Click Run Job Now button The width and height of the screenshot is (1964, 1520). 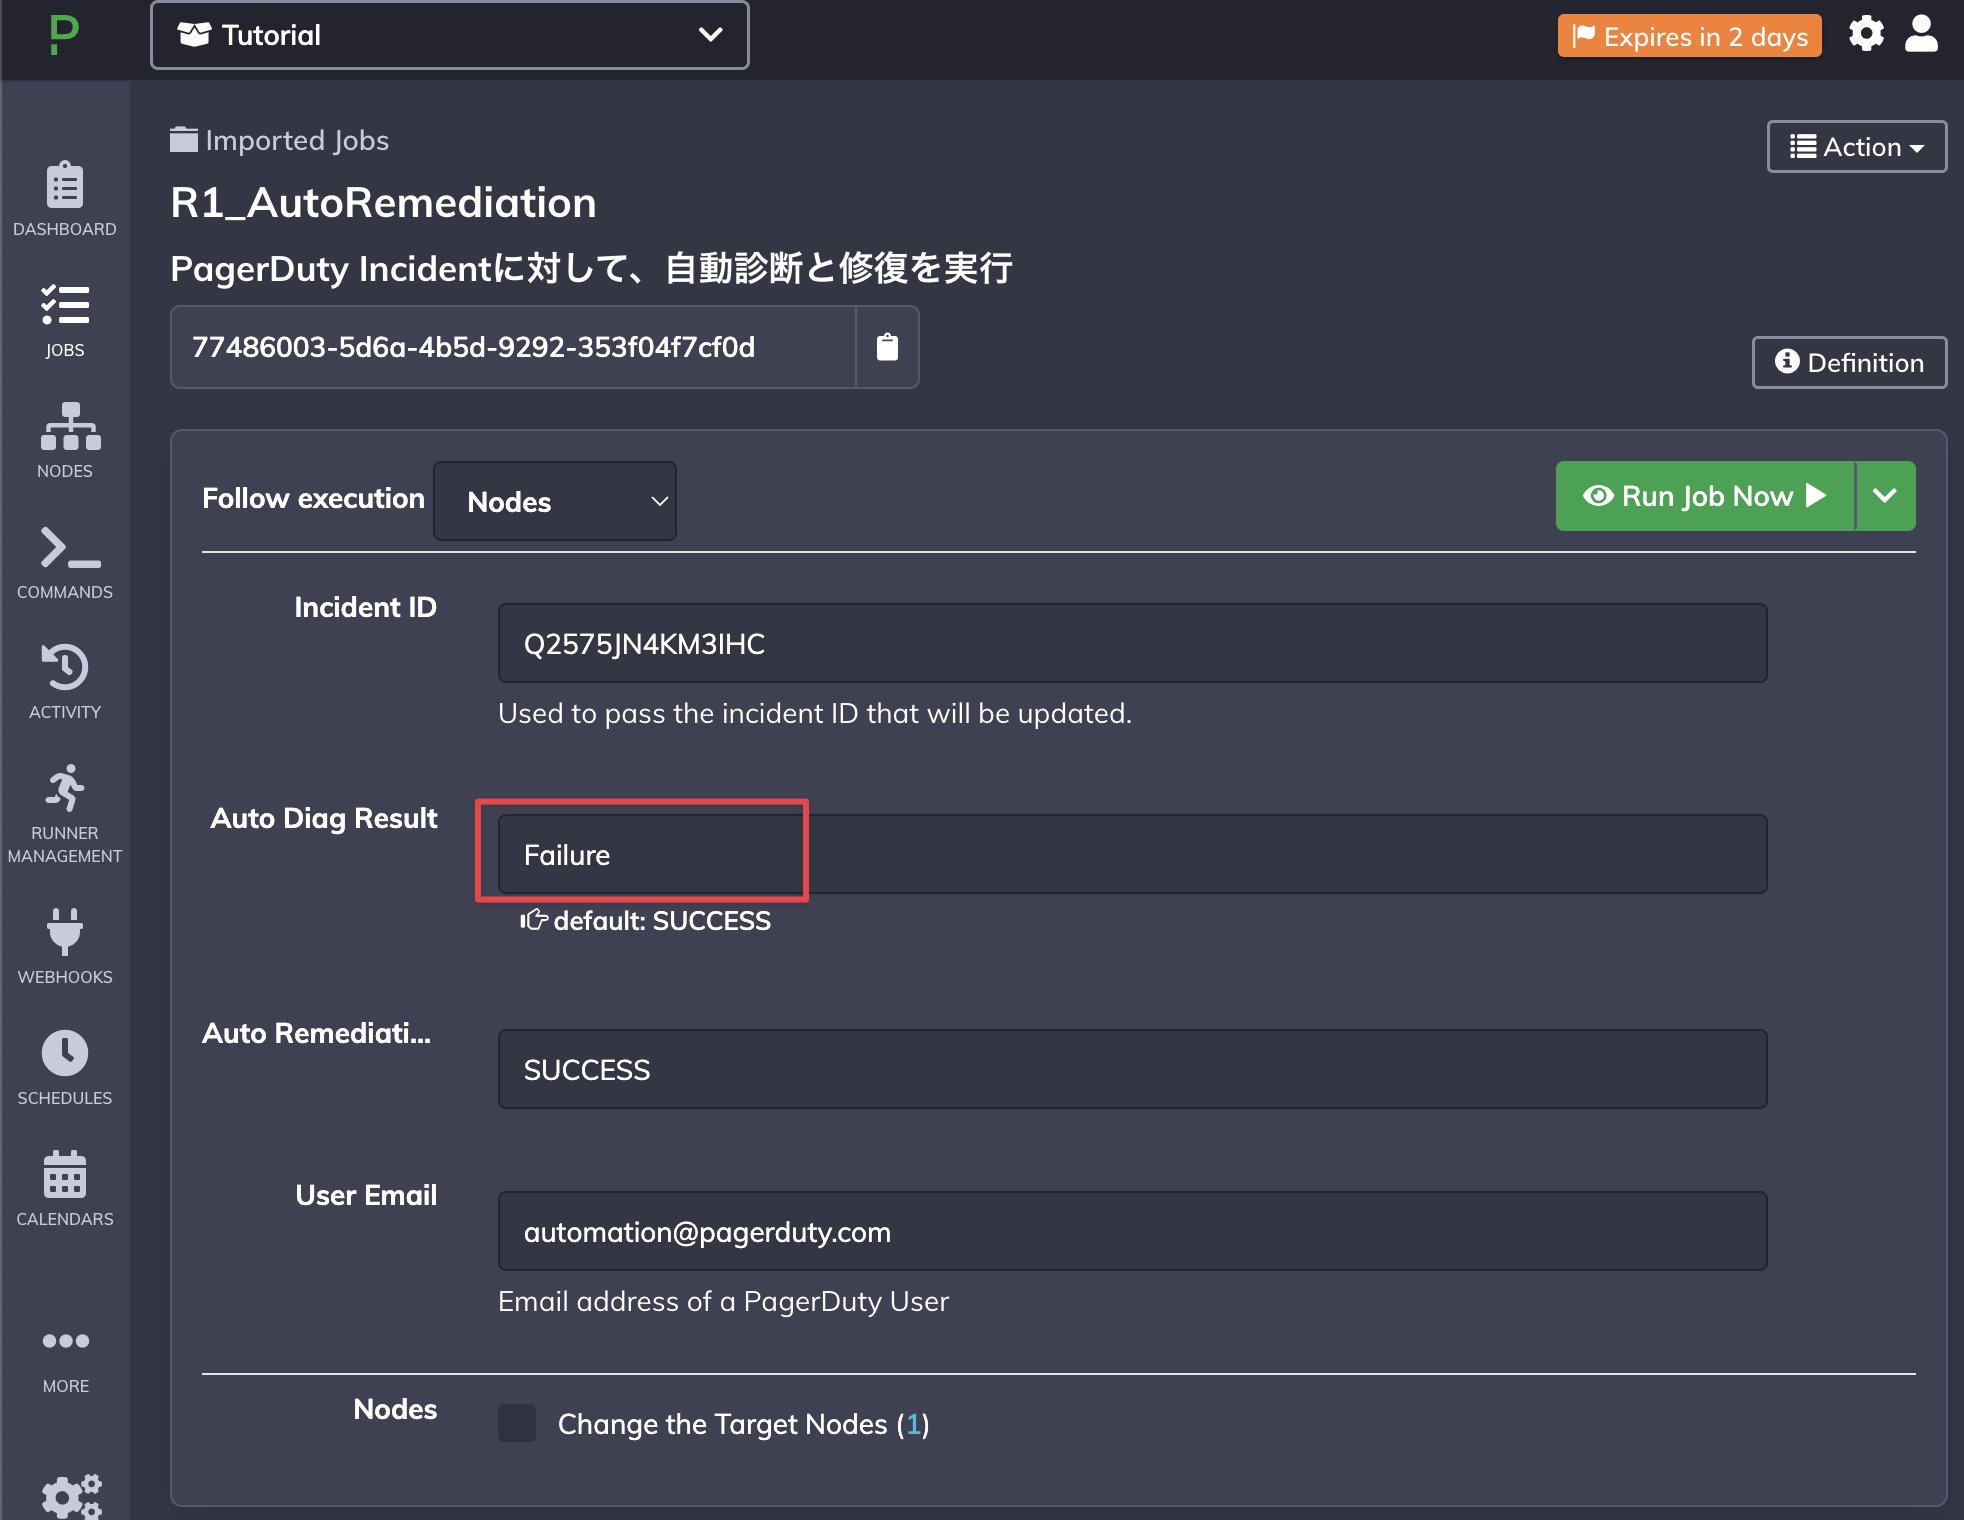tap(1704, 496)
